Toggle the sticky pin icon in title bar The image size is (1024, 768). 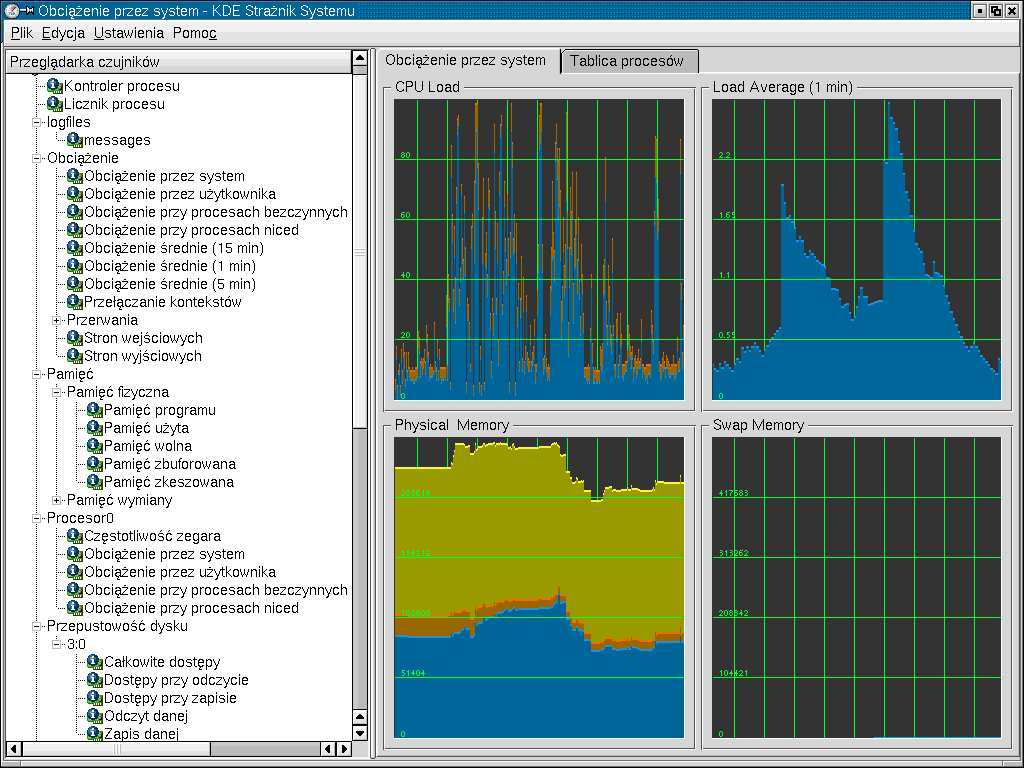click(x=28, y=10)
